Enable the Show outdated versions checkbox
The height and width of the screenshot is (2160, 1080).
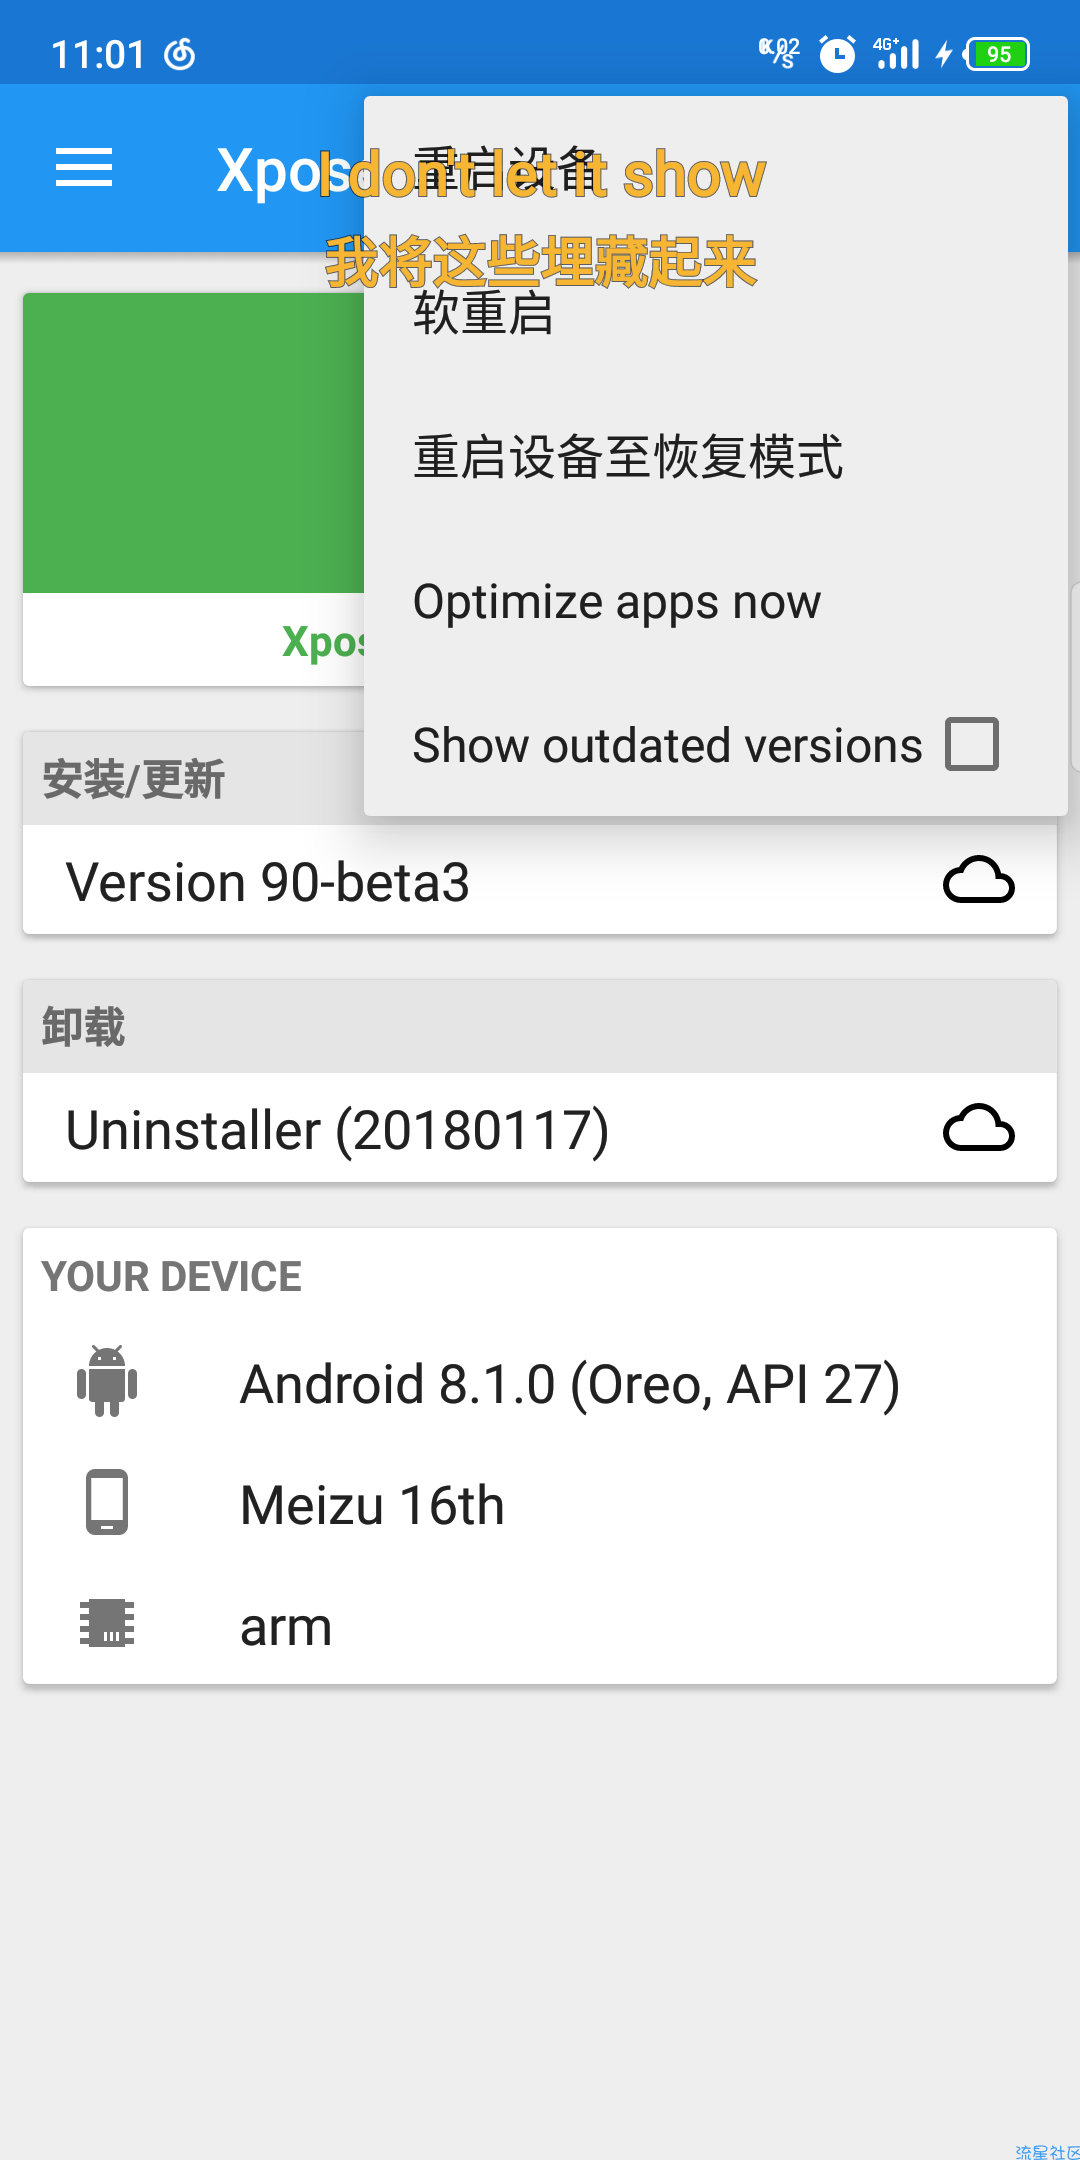[972, 744]
